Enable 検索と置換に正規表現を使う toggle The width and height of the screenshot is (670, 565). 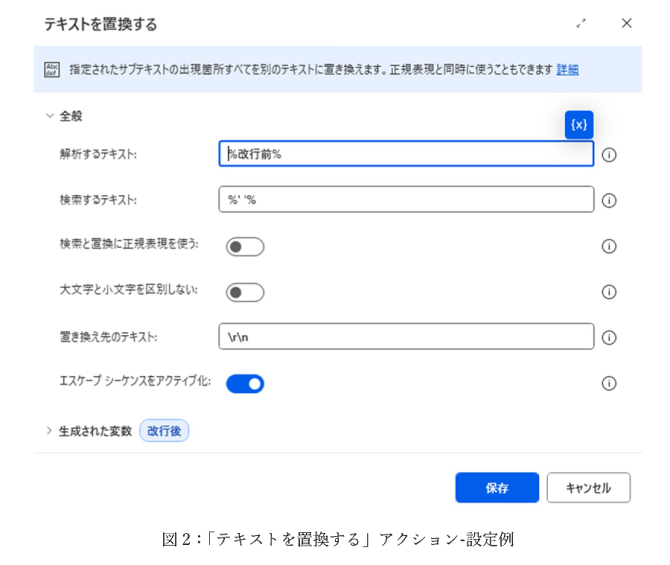pos(245,247)
